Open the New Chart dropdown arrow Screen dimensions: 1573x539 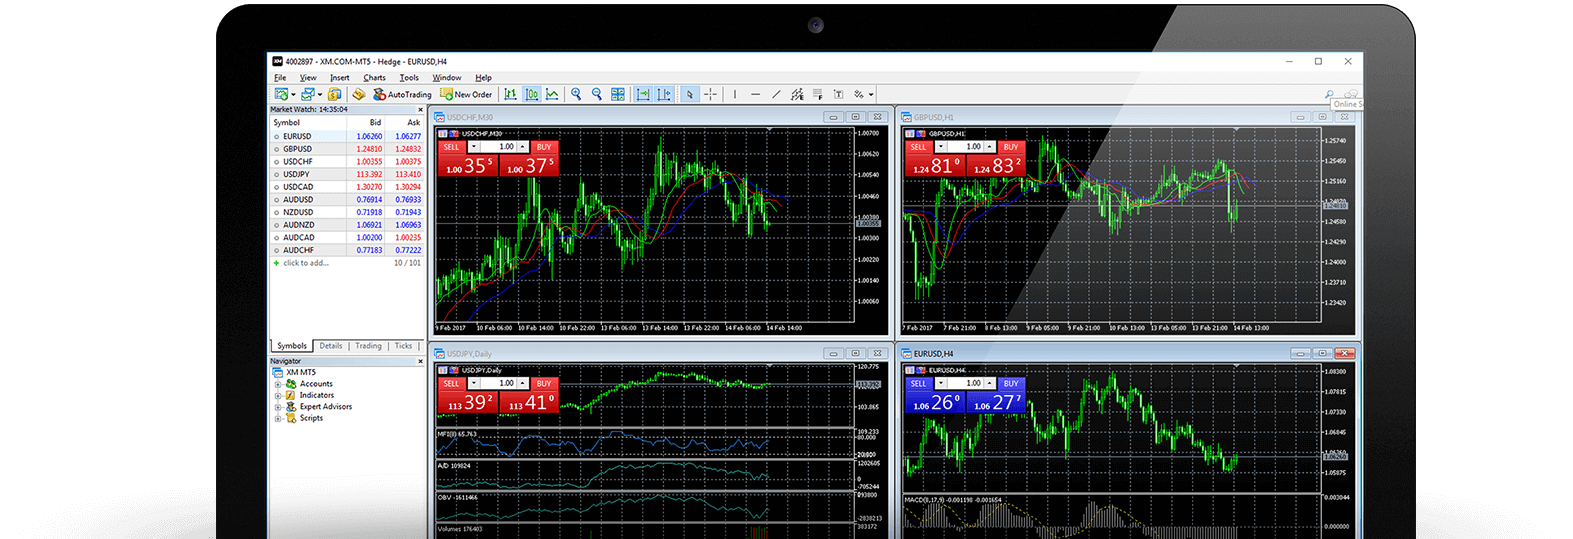(293, 95)
